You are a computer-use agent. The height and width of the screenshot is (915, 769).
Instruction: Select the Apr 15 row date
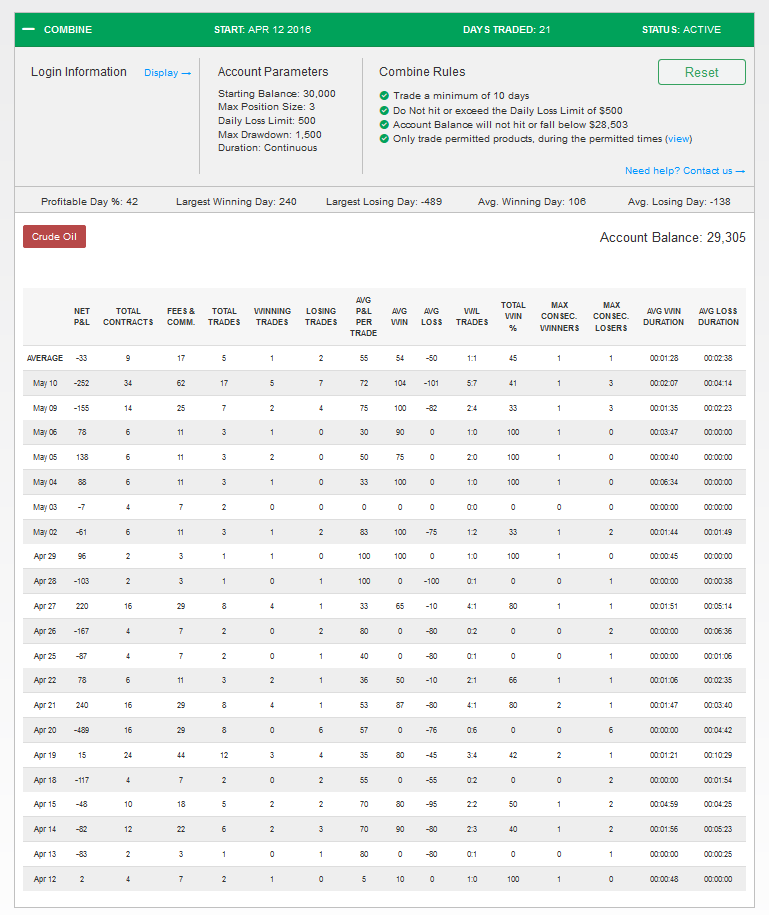pos(45,805)
